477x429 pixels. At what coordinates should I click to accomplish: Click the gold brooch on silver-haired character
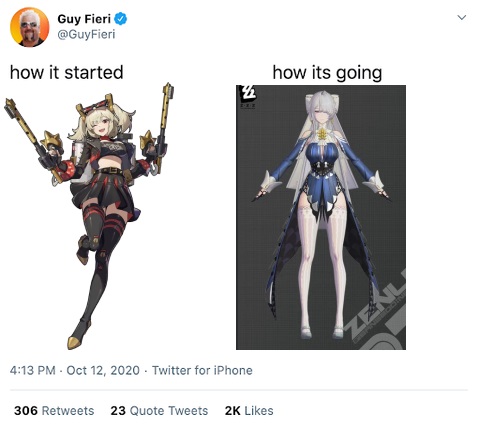tap(321, 134)
